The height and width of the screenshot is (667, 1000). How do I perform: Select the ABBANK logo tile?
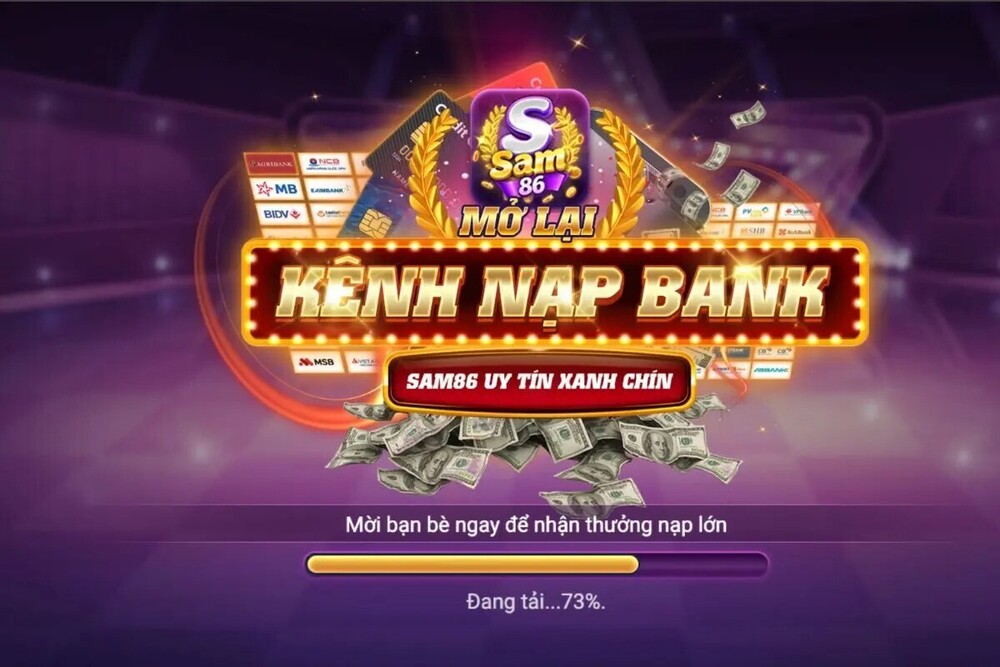pos(770,369)
